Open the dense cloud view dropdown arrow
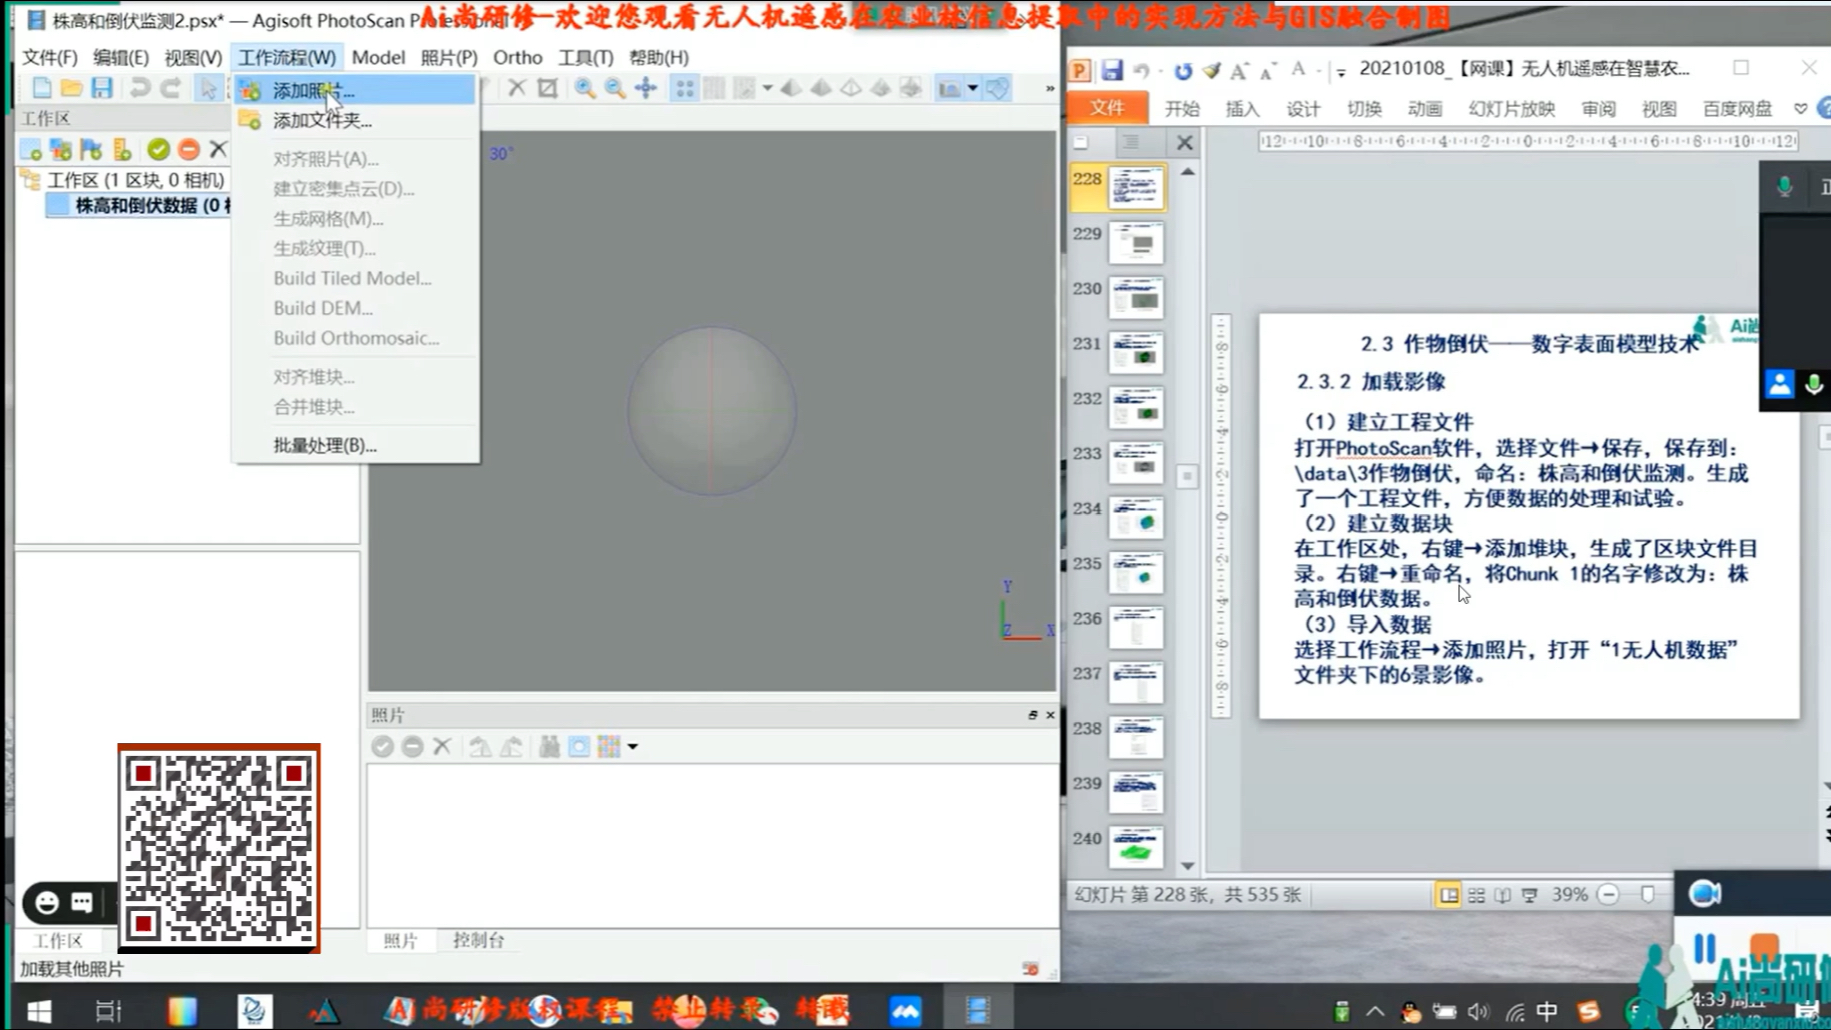The width and height of the screenshot is (1831, 1030). pyautogui.click(x=767, y=89)
